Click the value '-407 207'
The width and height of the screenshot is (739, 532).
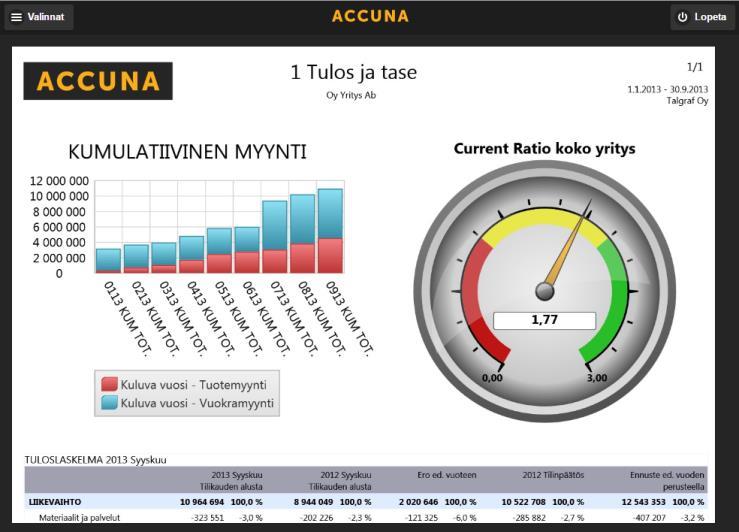click(x=649, y=518)
